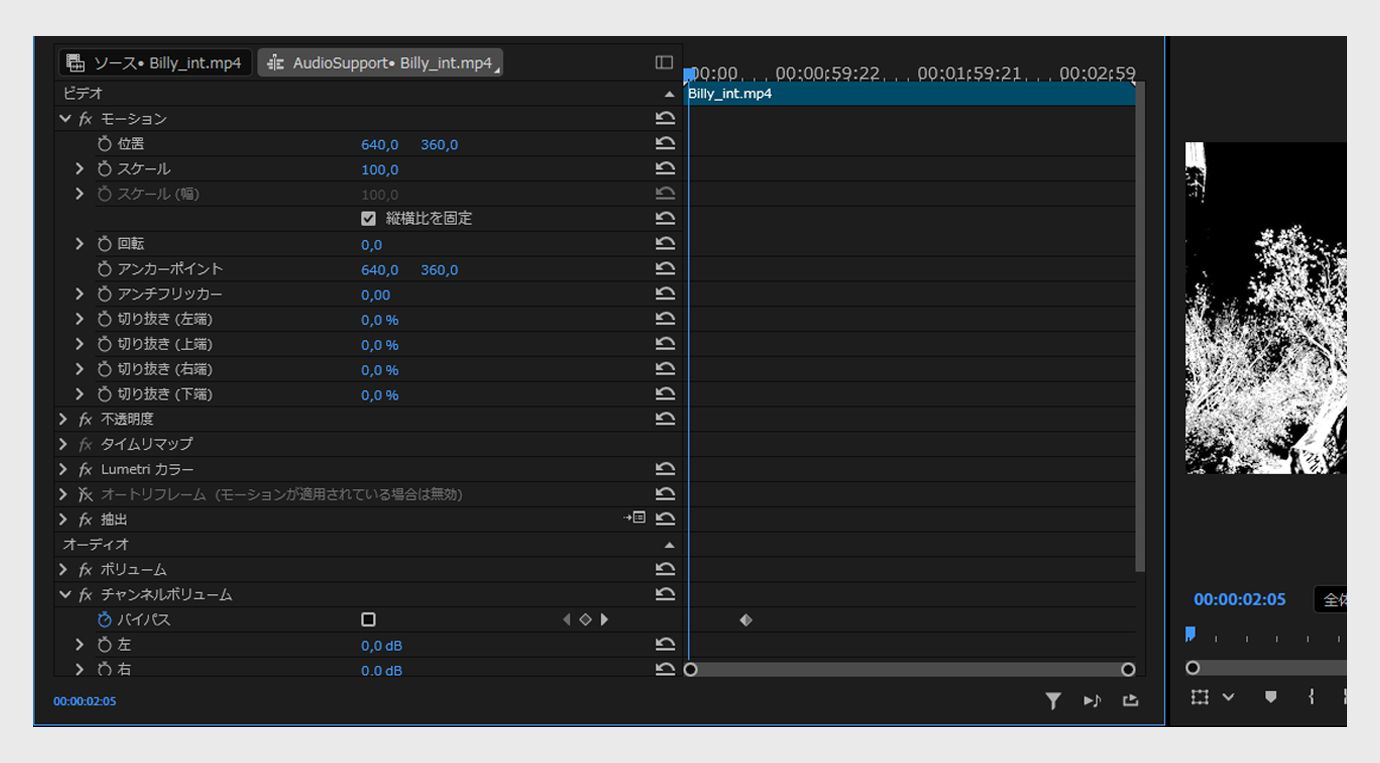
Task: Toggle animation stopwatch for 切り抜き (左端)
Action: coord(105,319)
